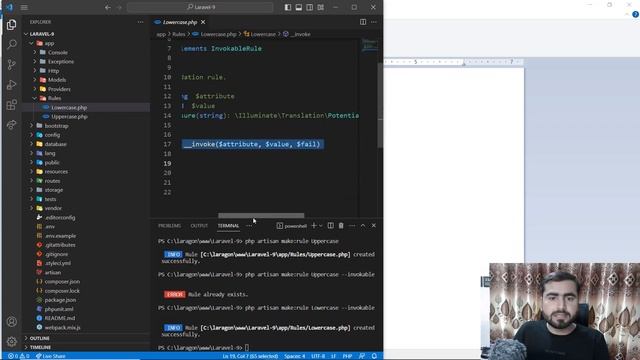
Task: Split the editor to the right
Action: 363,22
